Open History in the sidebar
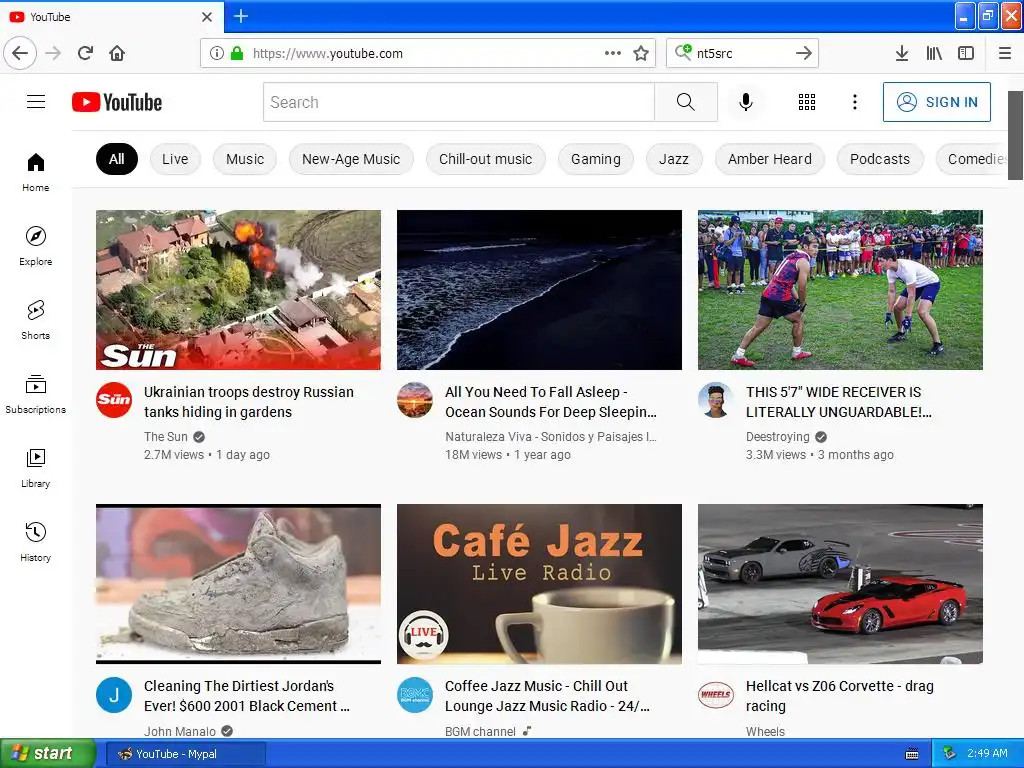 point(35,542)
